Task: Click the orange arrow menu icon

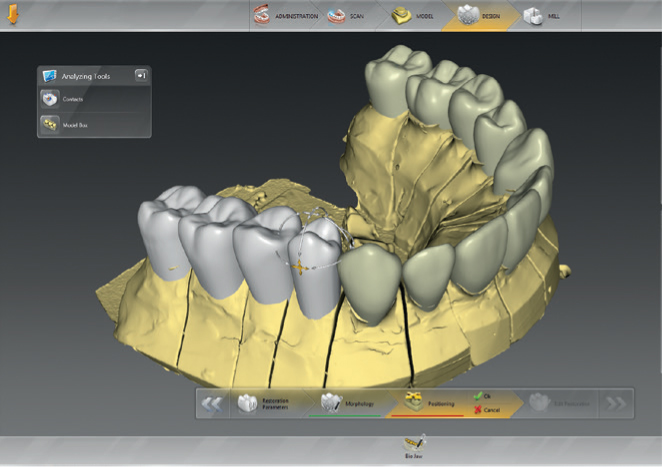Action: point(13,14)
